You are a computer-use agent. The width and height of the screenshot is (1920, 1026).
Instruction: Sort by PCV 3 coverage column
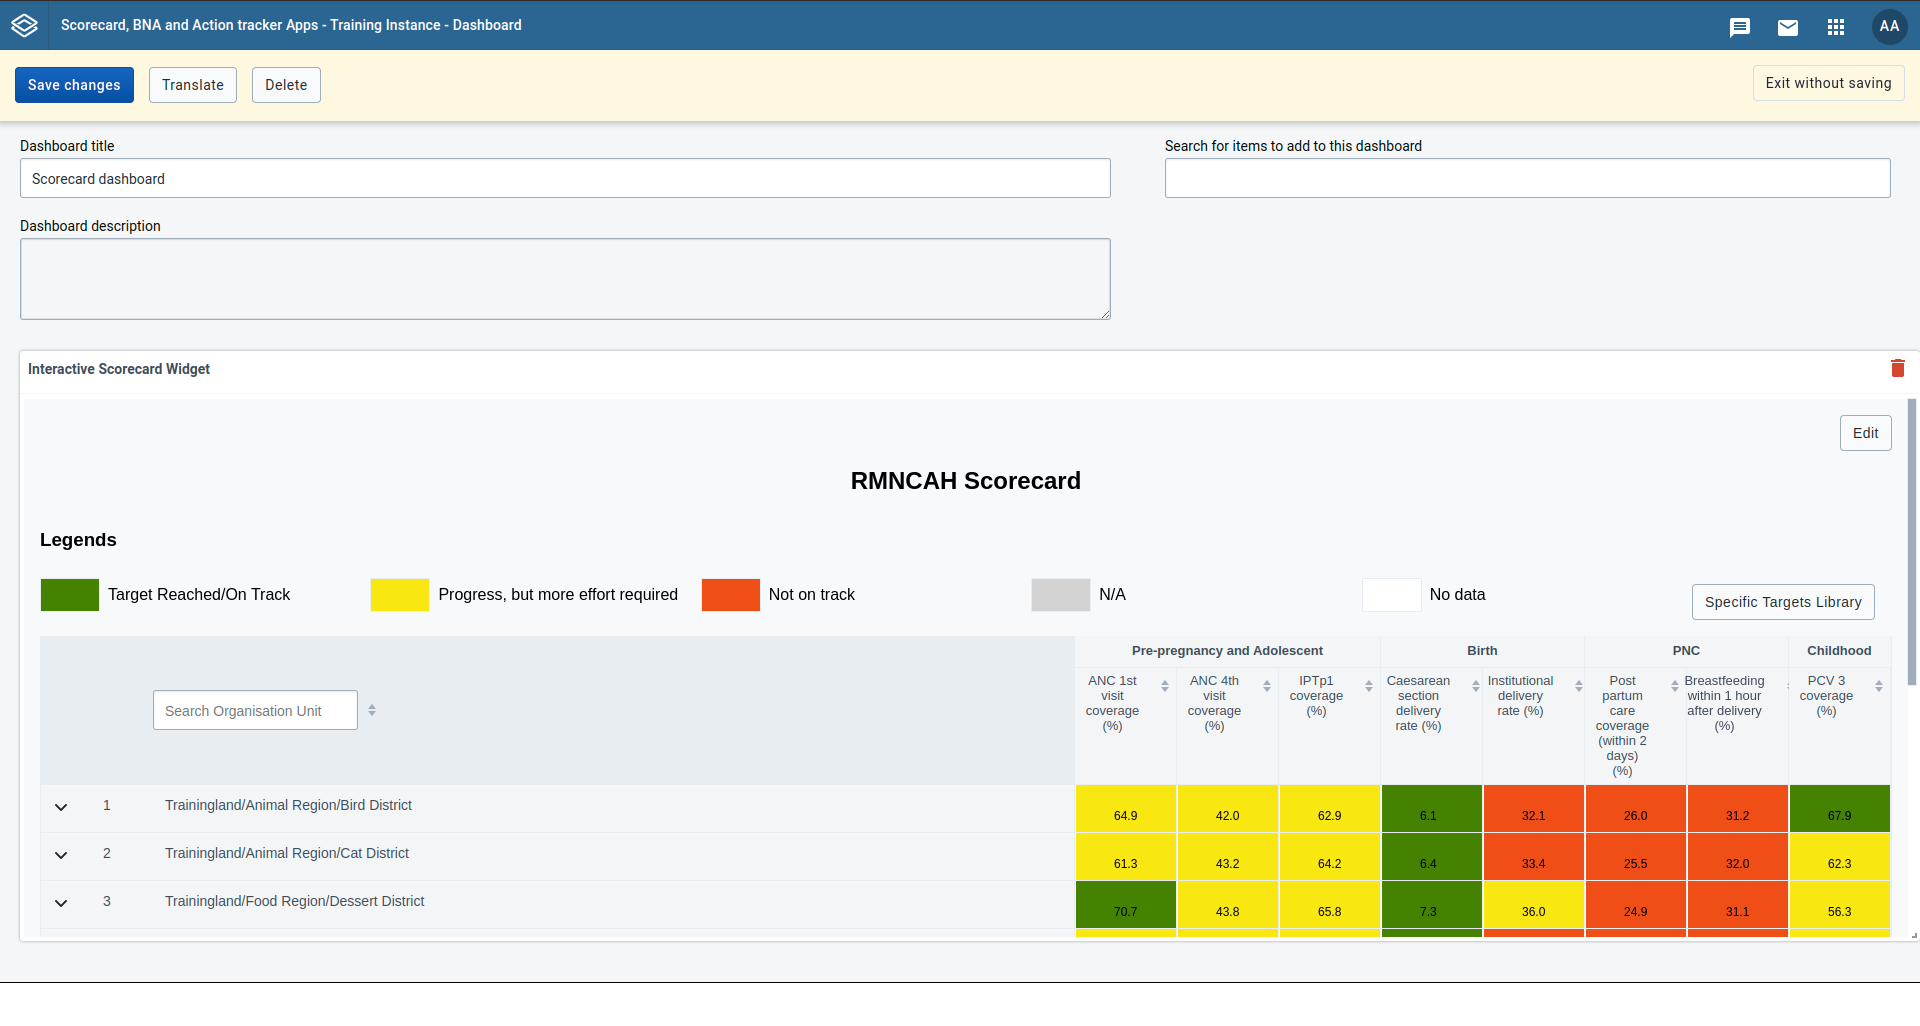pos(1879,686)
